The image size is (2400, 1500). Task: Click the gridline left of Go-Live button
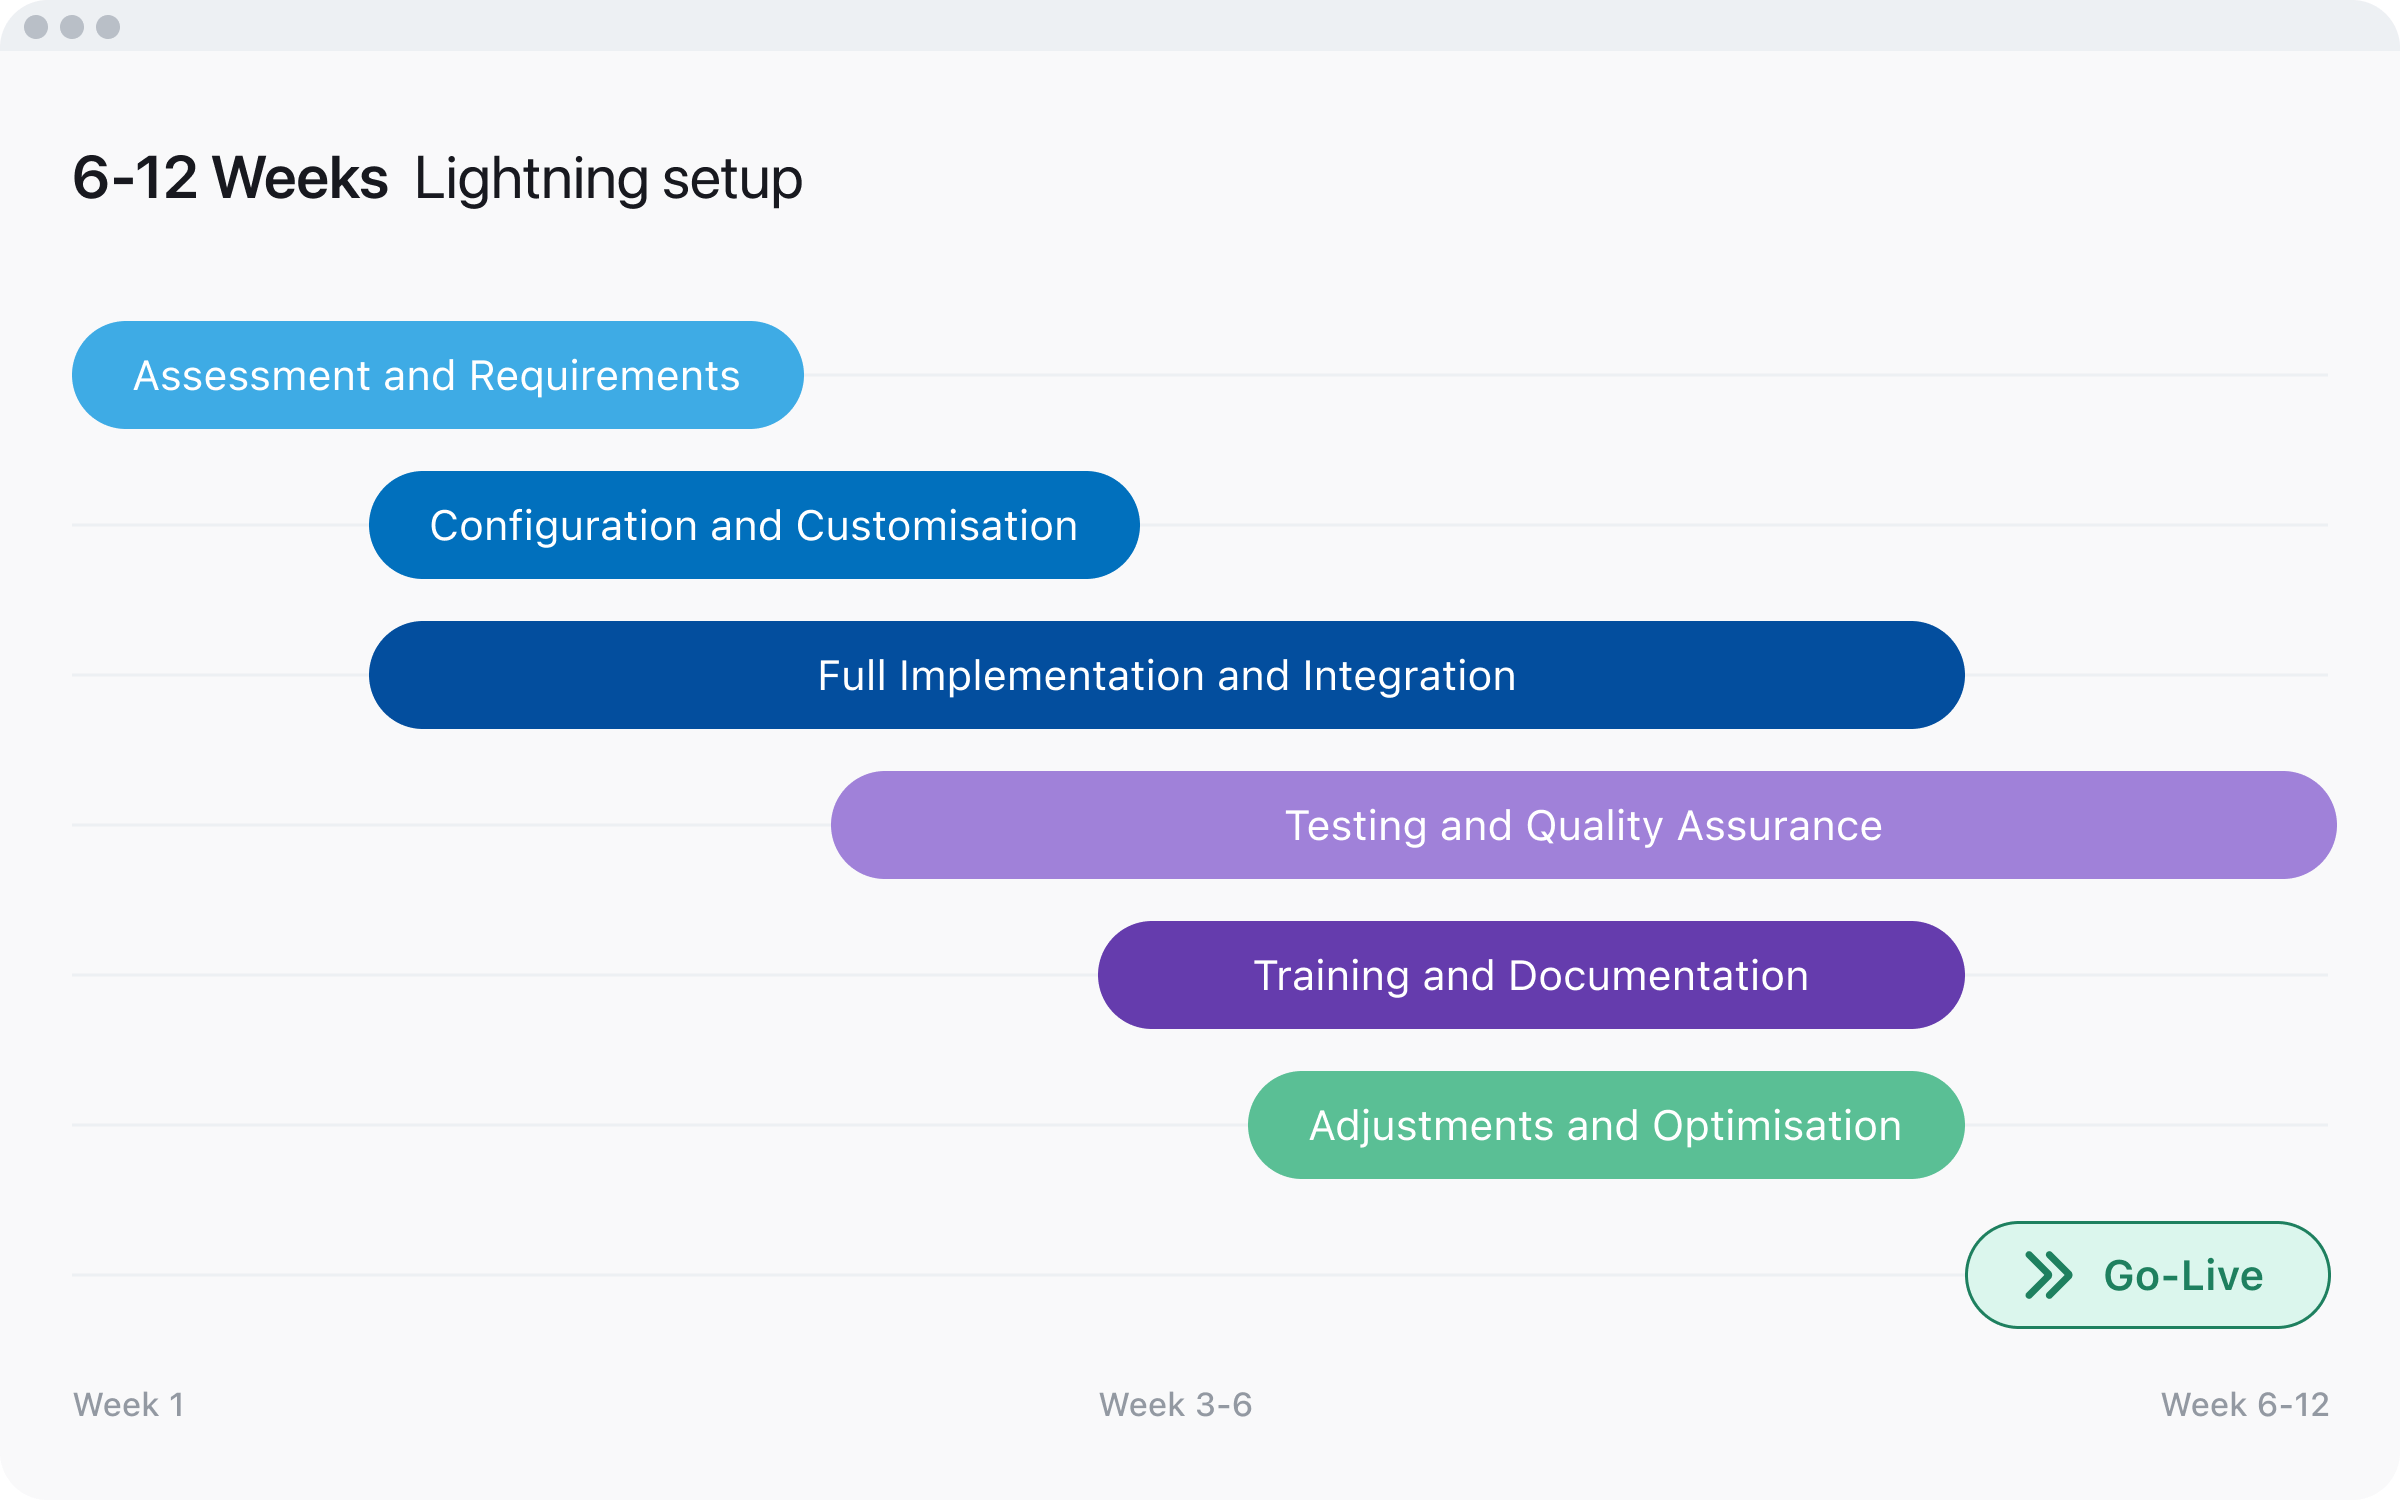click(1000, 1275)
